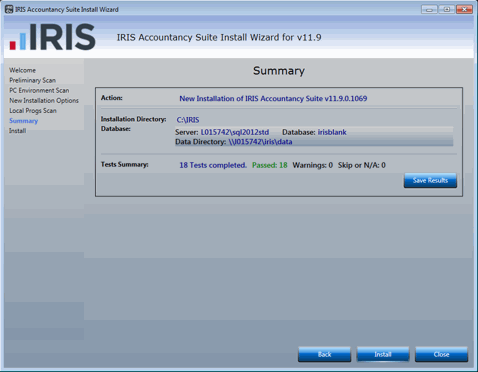The height and width of the screenshot is (372, 478).
Task: Go back to the previous page
Action: [x=324, y=354]
